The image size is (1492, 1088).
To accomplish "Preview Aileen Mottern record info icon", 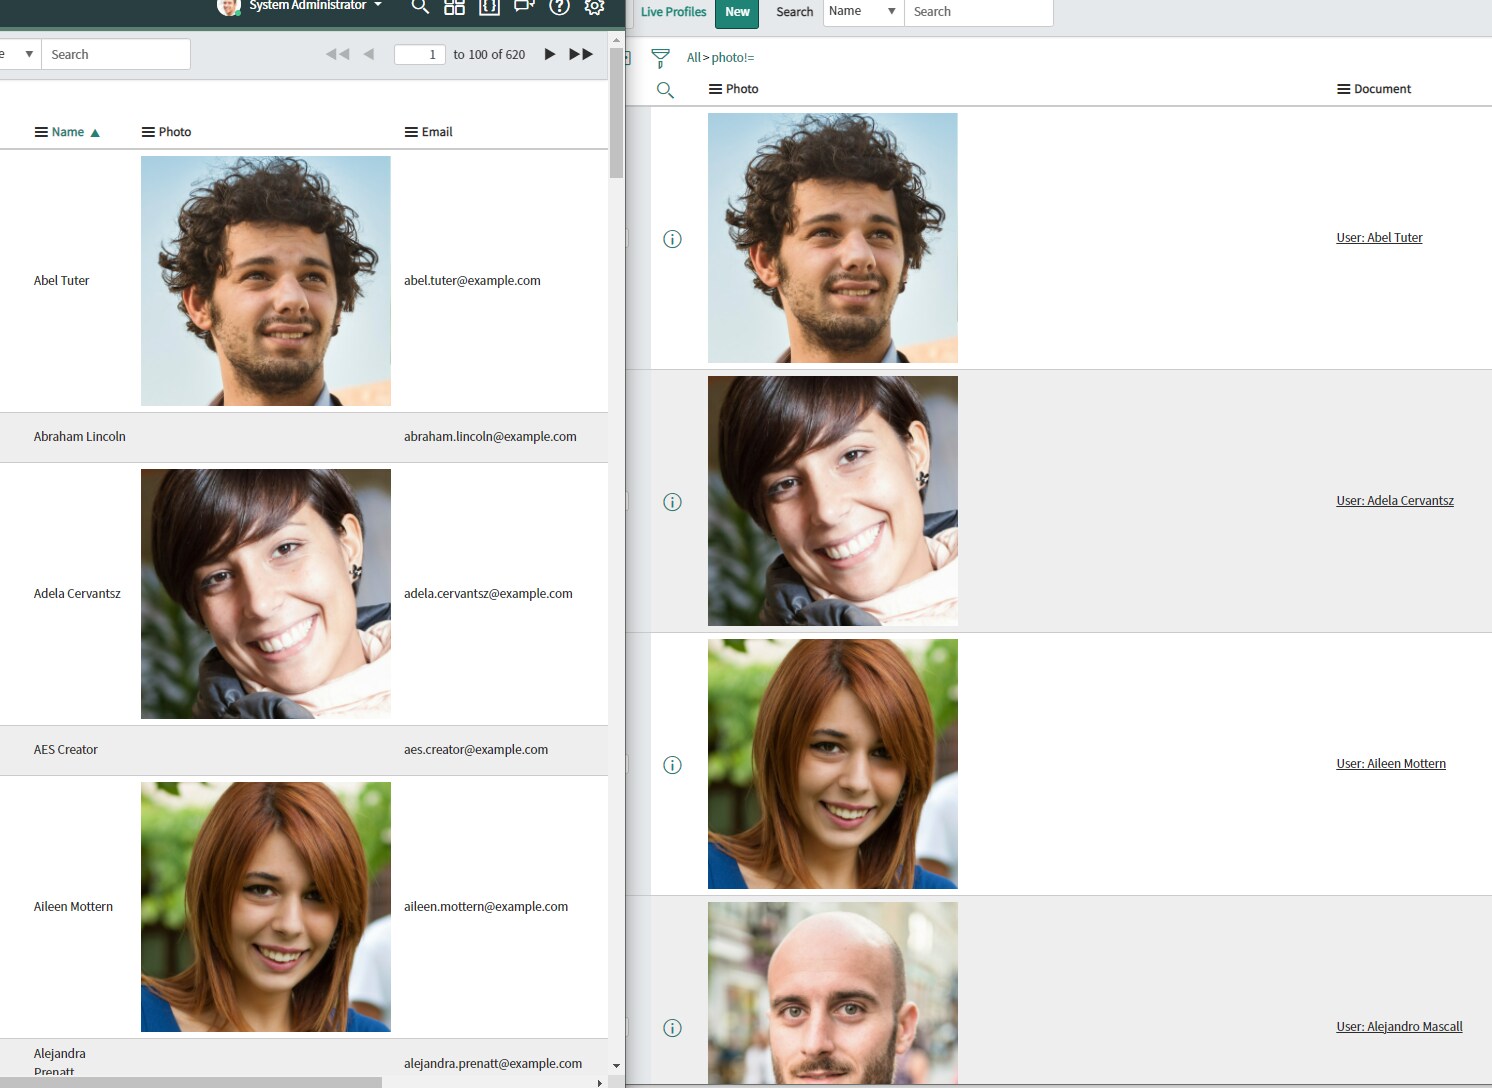I will [x=673, y=765].
